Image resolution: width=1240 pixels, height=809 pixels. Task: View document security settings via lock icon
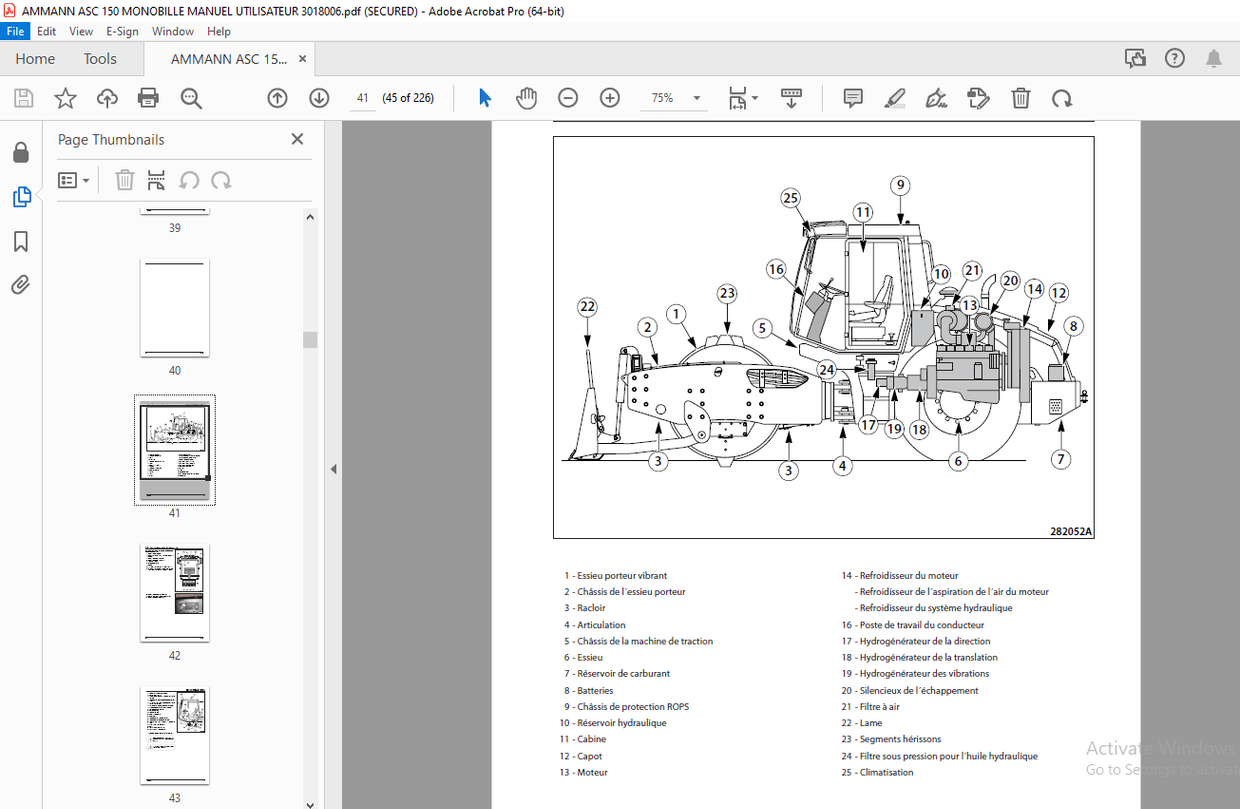[21, 151]
